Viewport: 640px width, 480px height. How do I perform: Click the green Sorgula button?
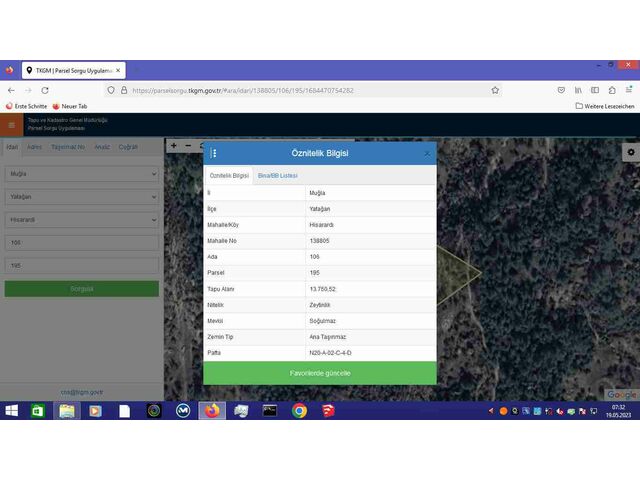81,288
